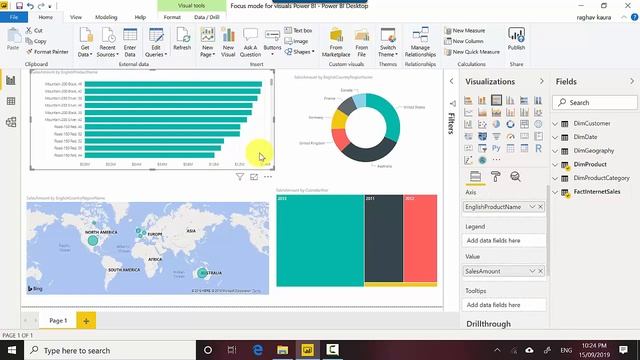Expand the DimProduct table

click(x=555, y=165)
